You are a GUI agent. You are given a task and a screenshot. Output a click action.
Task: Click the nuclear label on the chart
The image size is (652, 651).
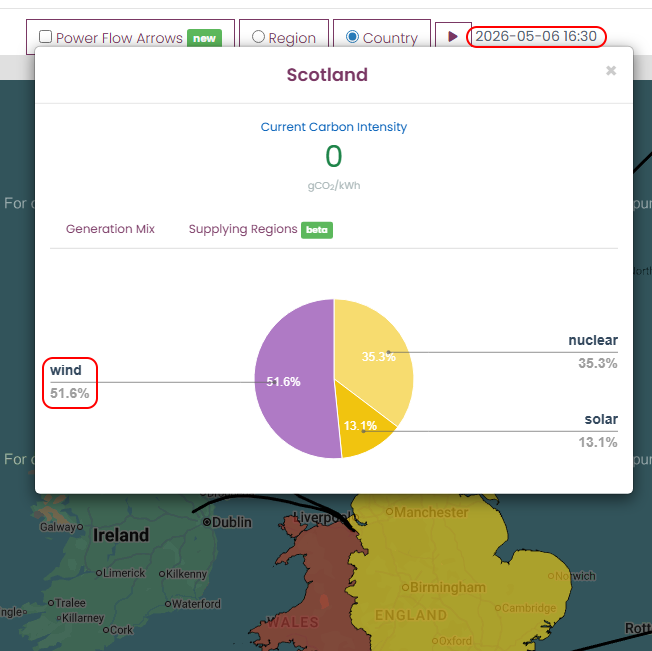tap(593, 340)
